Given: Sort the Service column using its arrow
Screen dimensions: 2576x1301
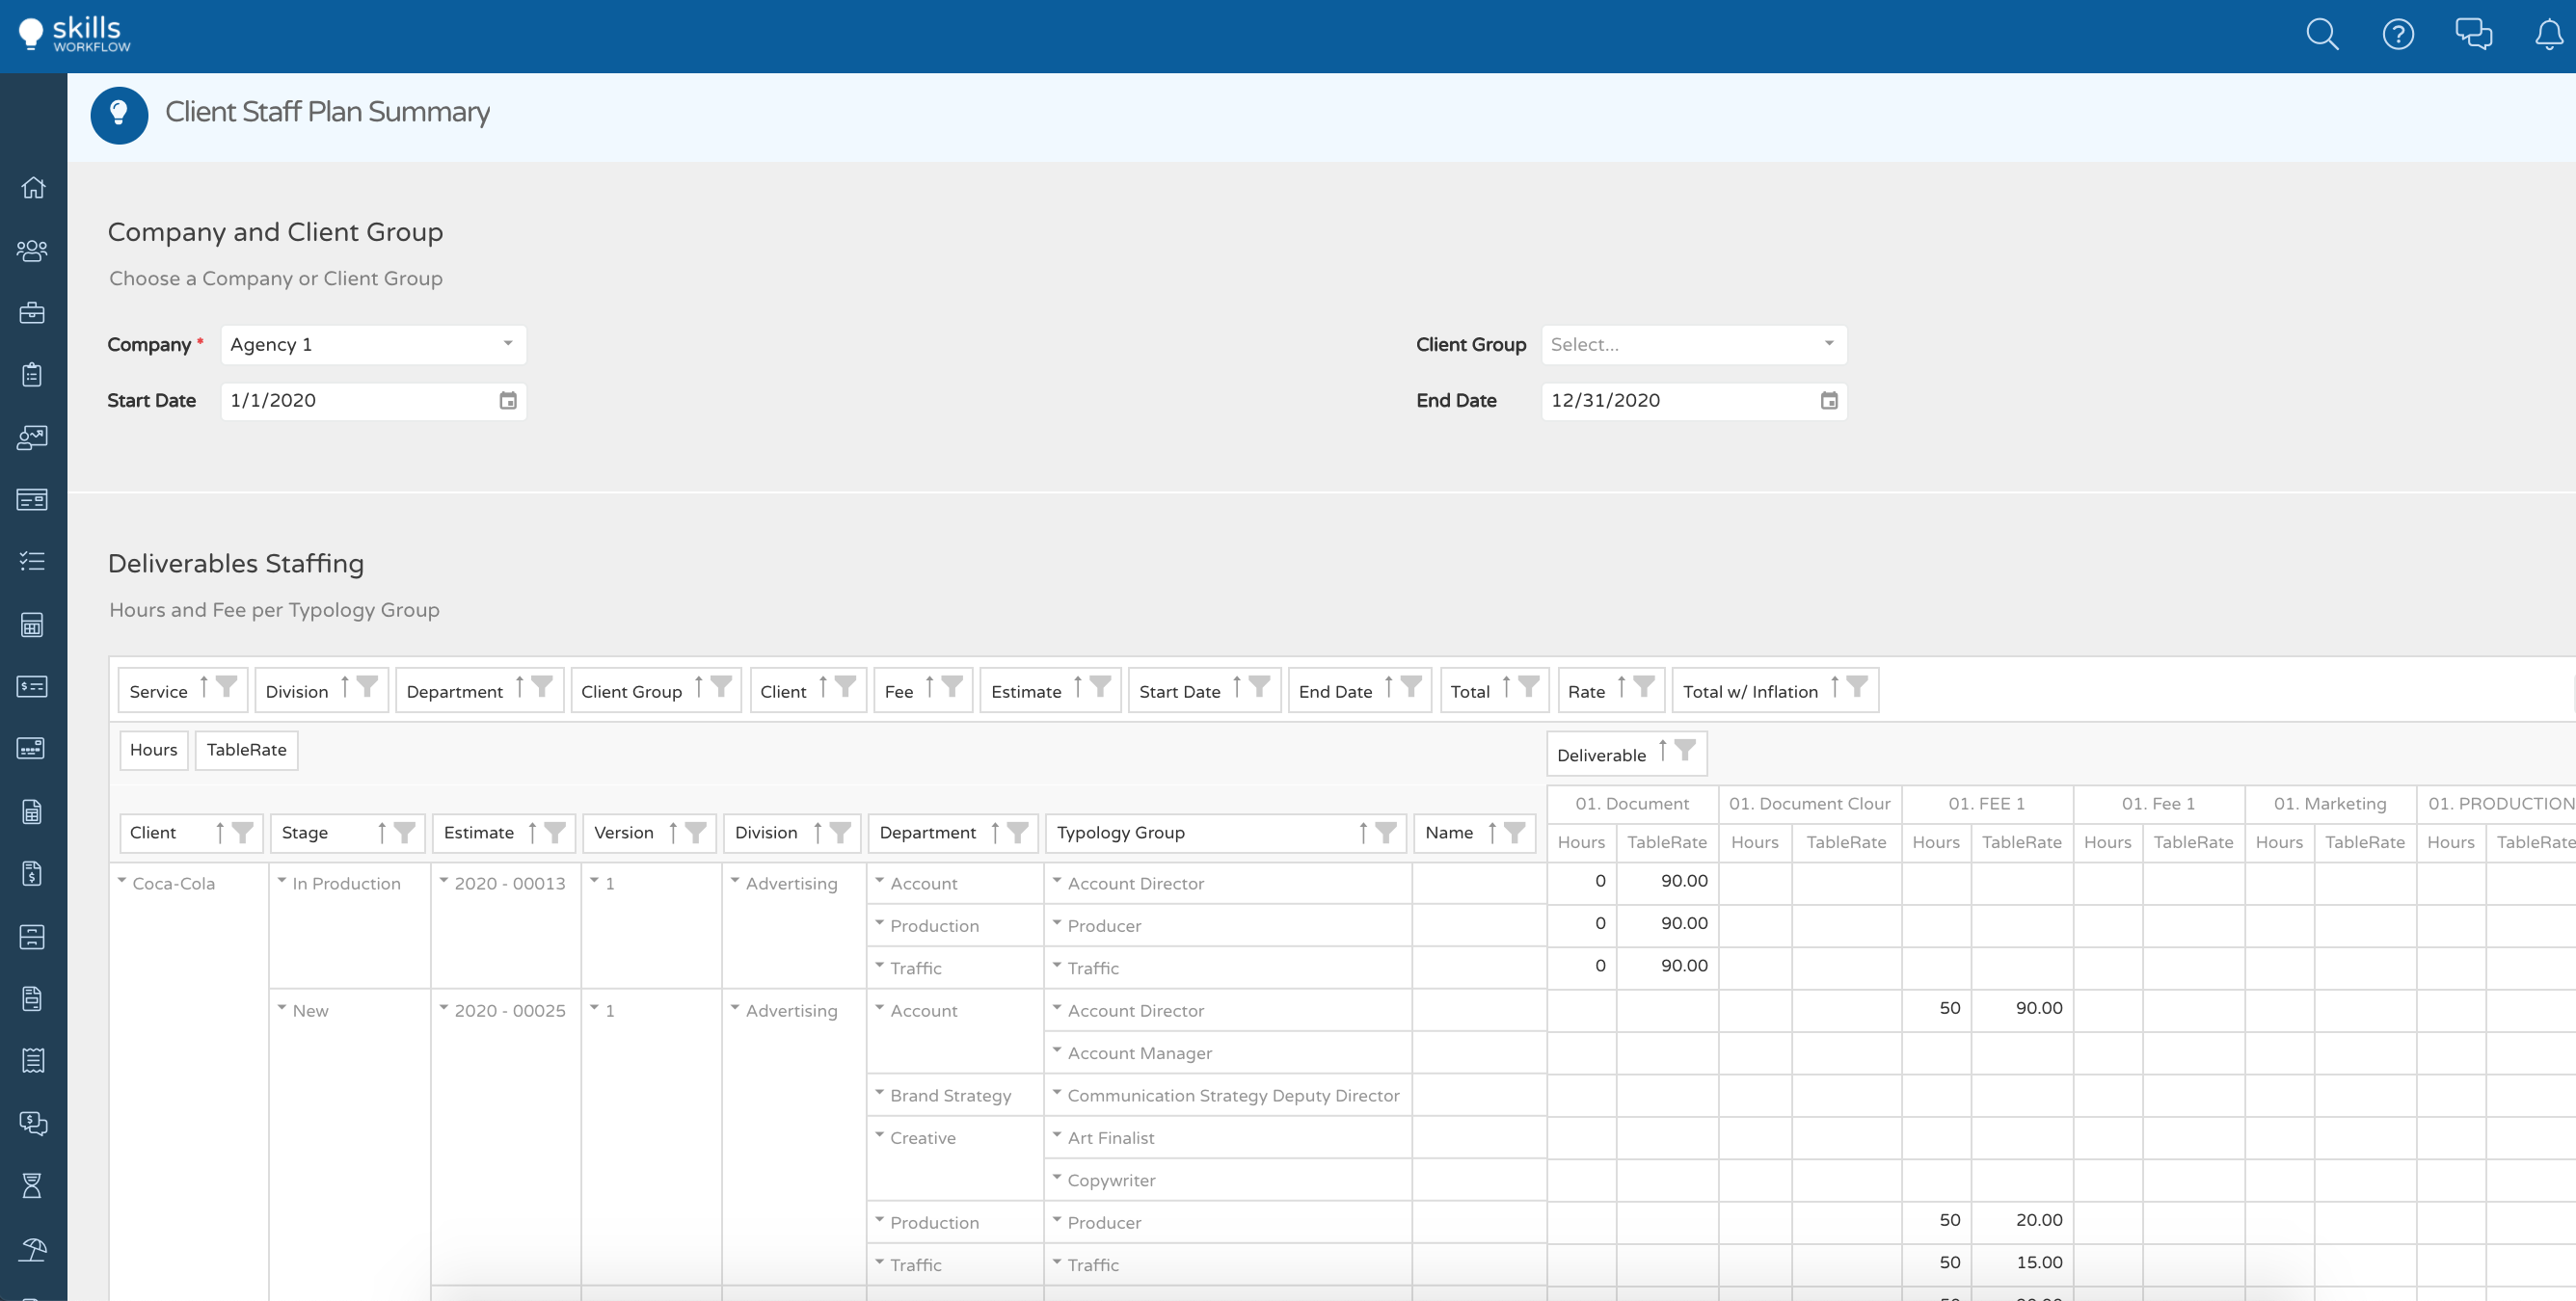Looking at the screenshot, I should (x=204, y=686).
